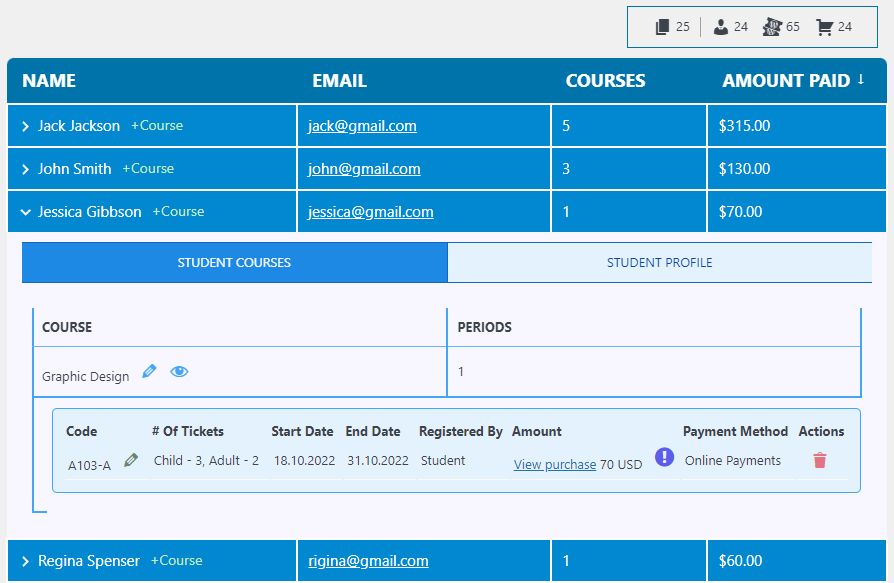Collapse the Jessica Gibbson row
Viewport: 894px width, 583px height.
coord(25,212)
